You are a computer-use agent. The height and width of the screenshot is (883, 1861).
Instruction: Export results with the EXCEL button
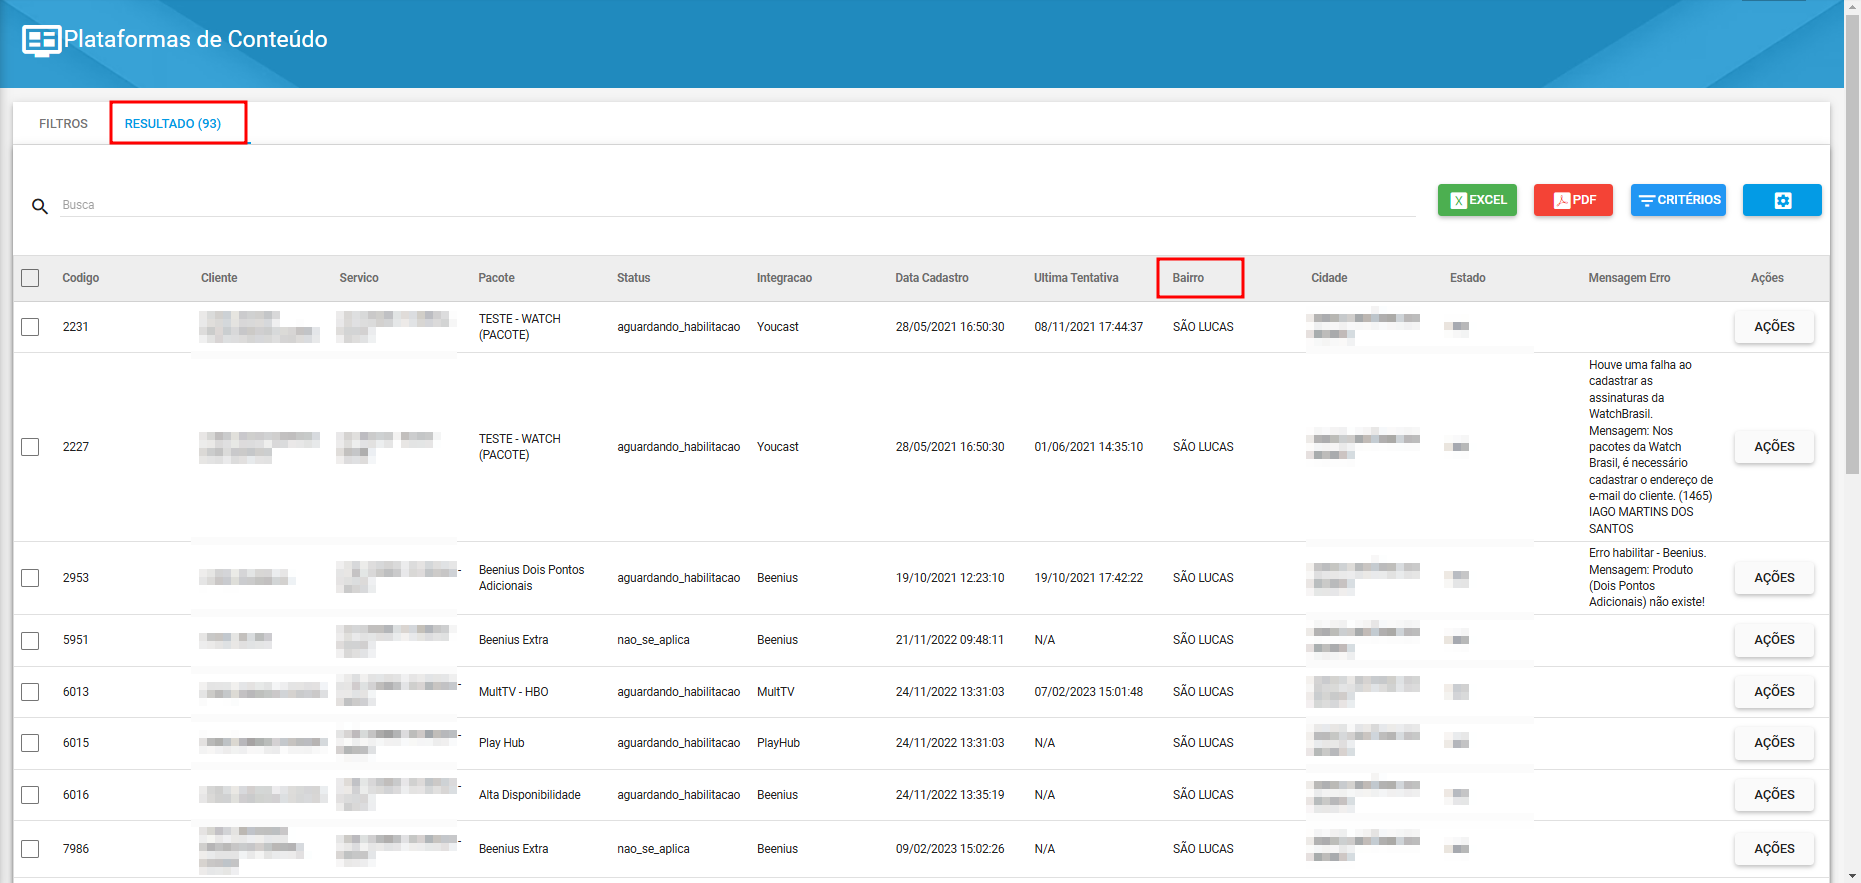(1477, 200)
